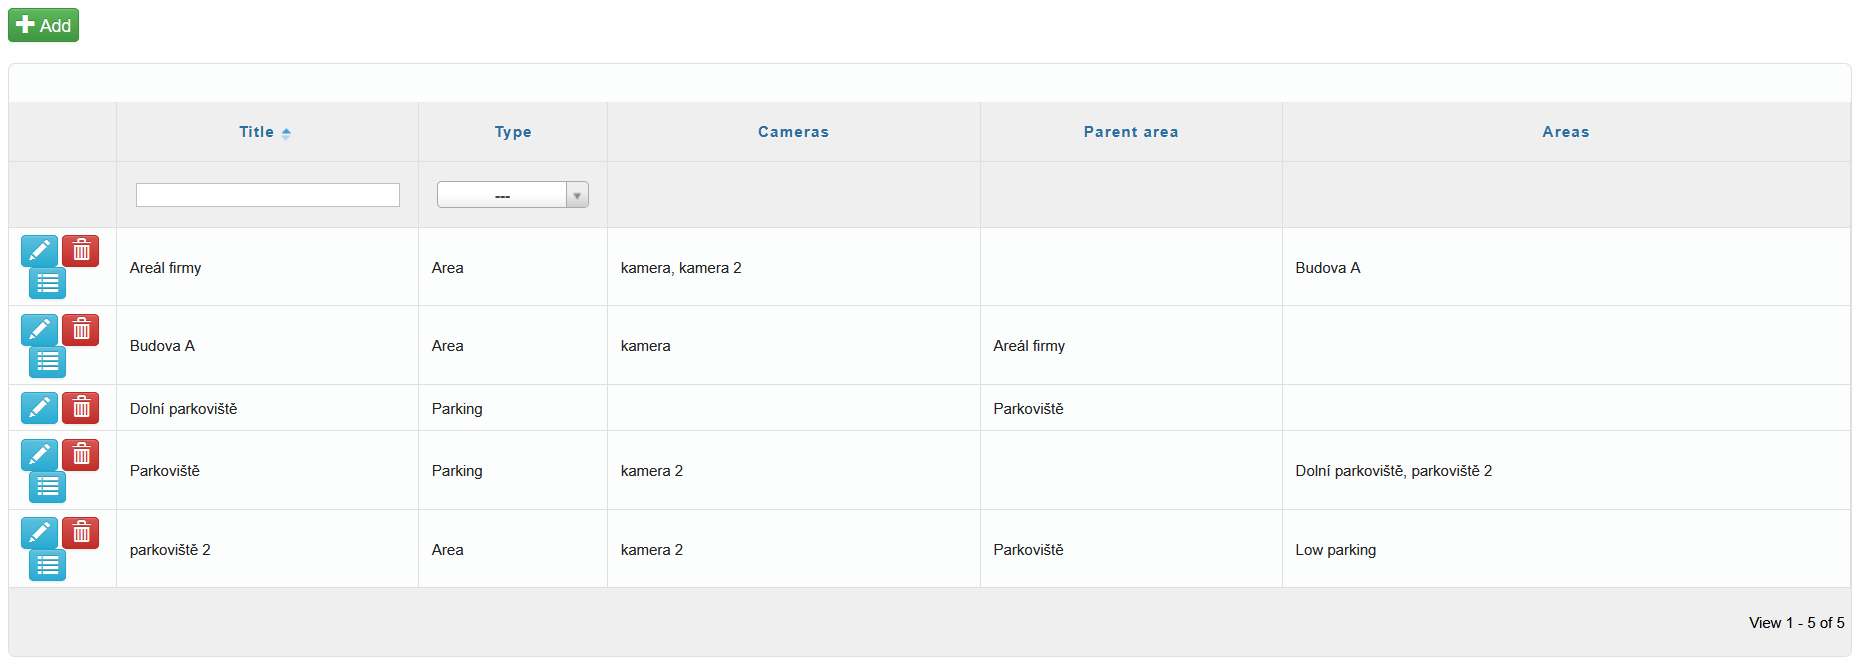Screen dimensions: 1856x661
Task: Edit the Areál firmy row
Action: [39, 251]
